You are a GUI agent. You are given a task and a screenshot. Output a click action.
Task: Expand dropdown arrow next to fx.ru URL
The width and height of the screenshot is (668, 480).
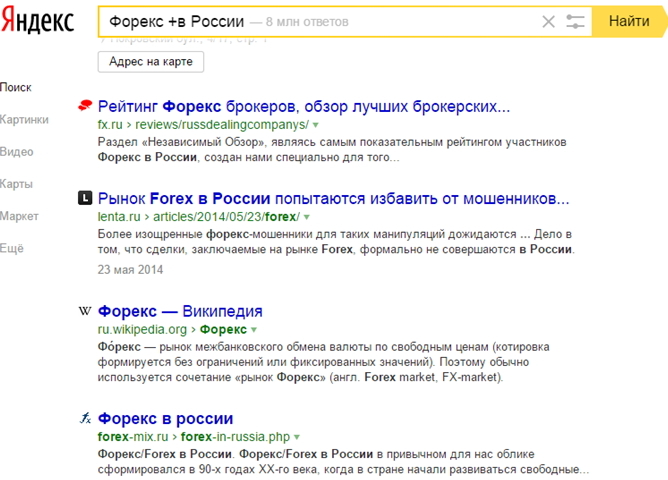tap(316, 125)
